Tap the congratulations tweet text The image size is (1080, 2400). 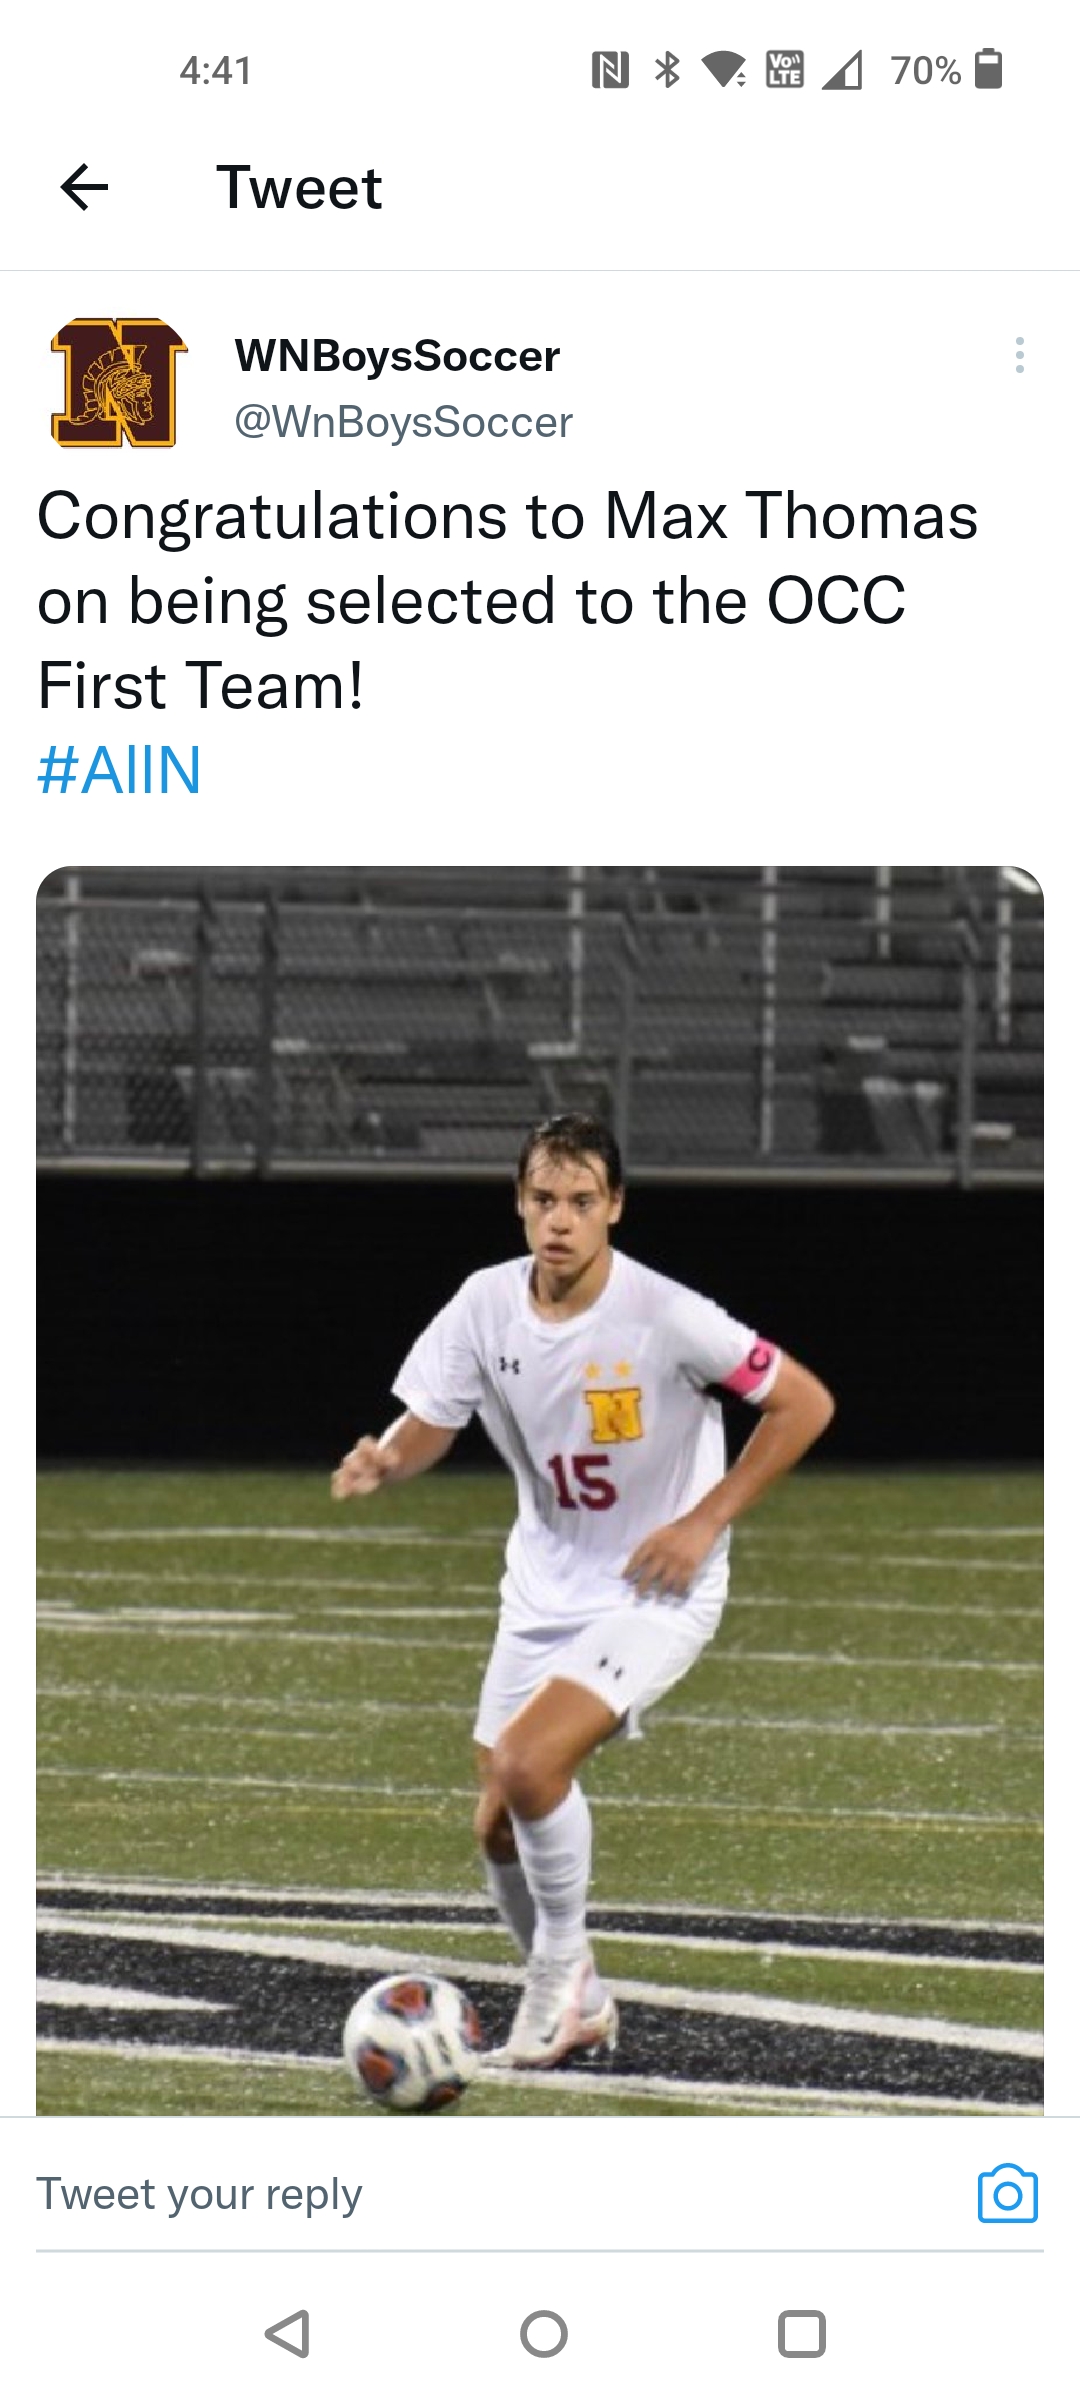[x=507, y=600]
